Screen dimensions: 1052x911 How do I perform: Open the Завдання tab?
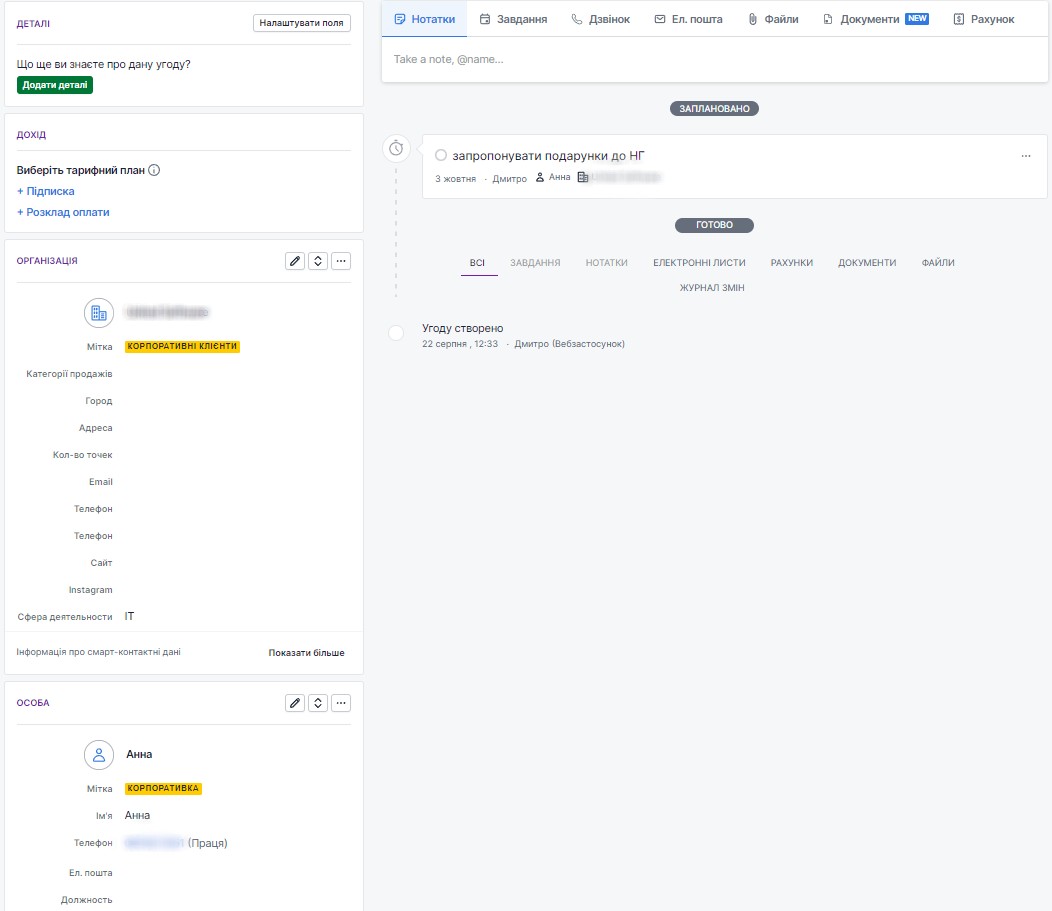point(513,19)
